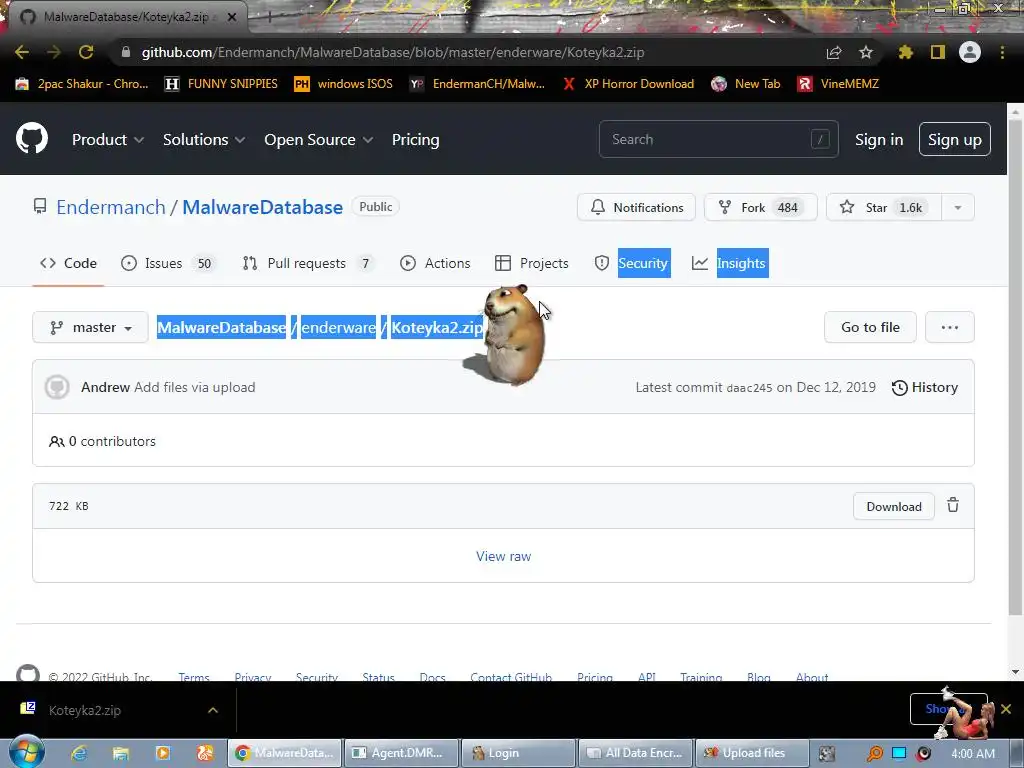Viewport: 1024px width, 768px height.
Task: Open the 2pac Shakur bookmark
Action: pos(82,84)
